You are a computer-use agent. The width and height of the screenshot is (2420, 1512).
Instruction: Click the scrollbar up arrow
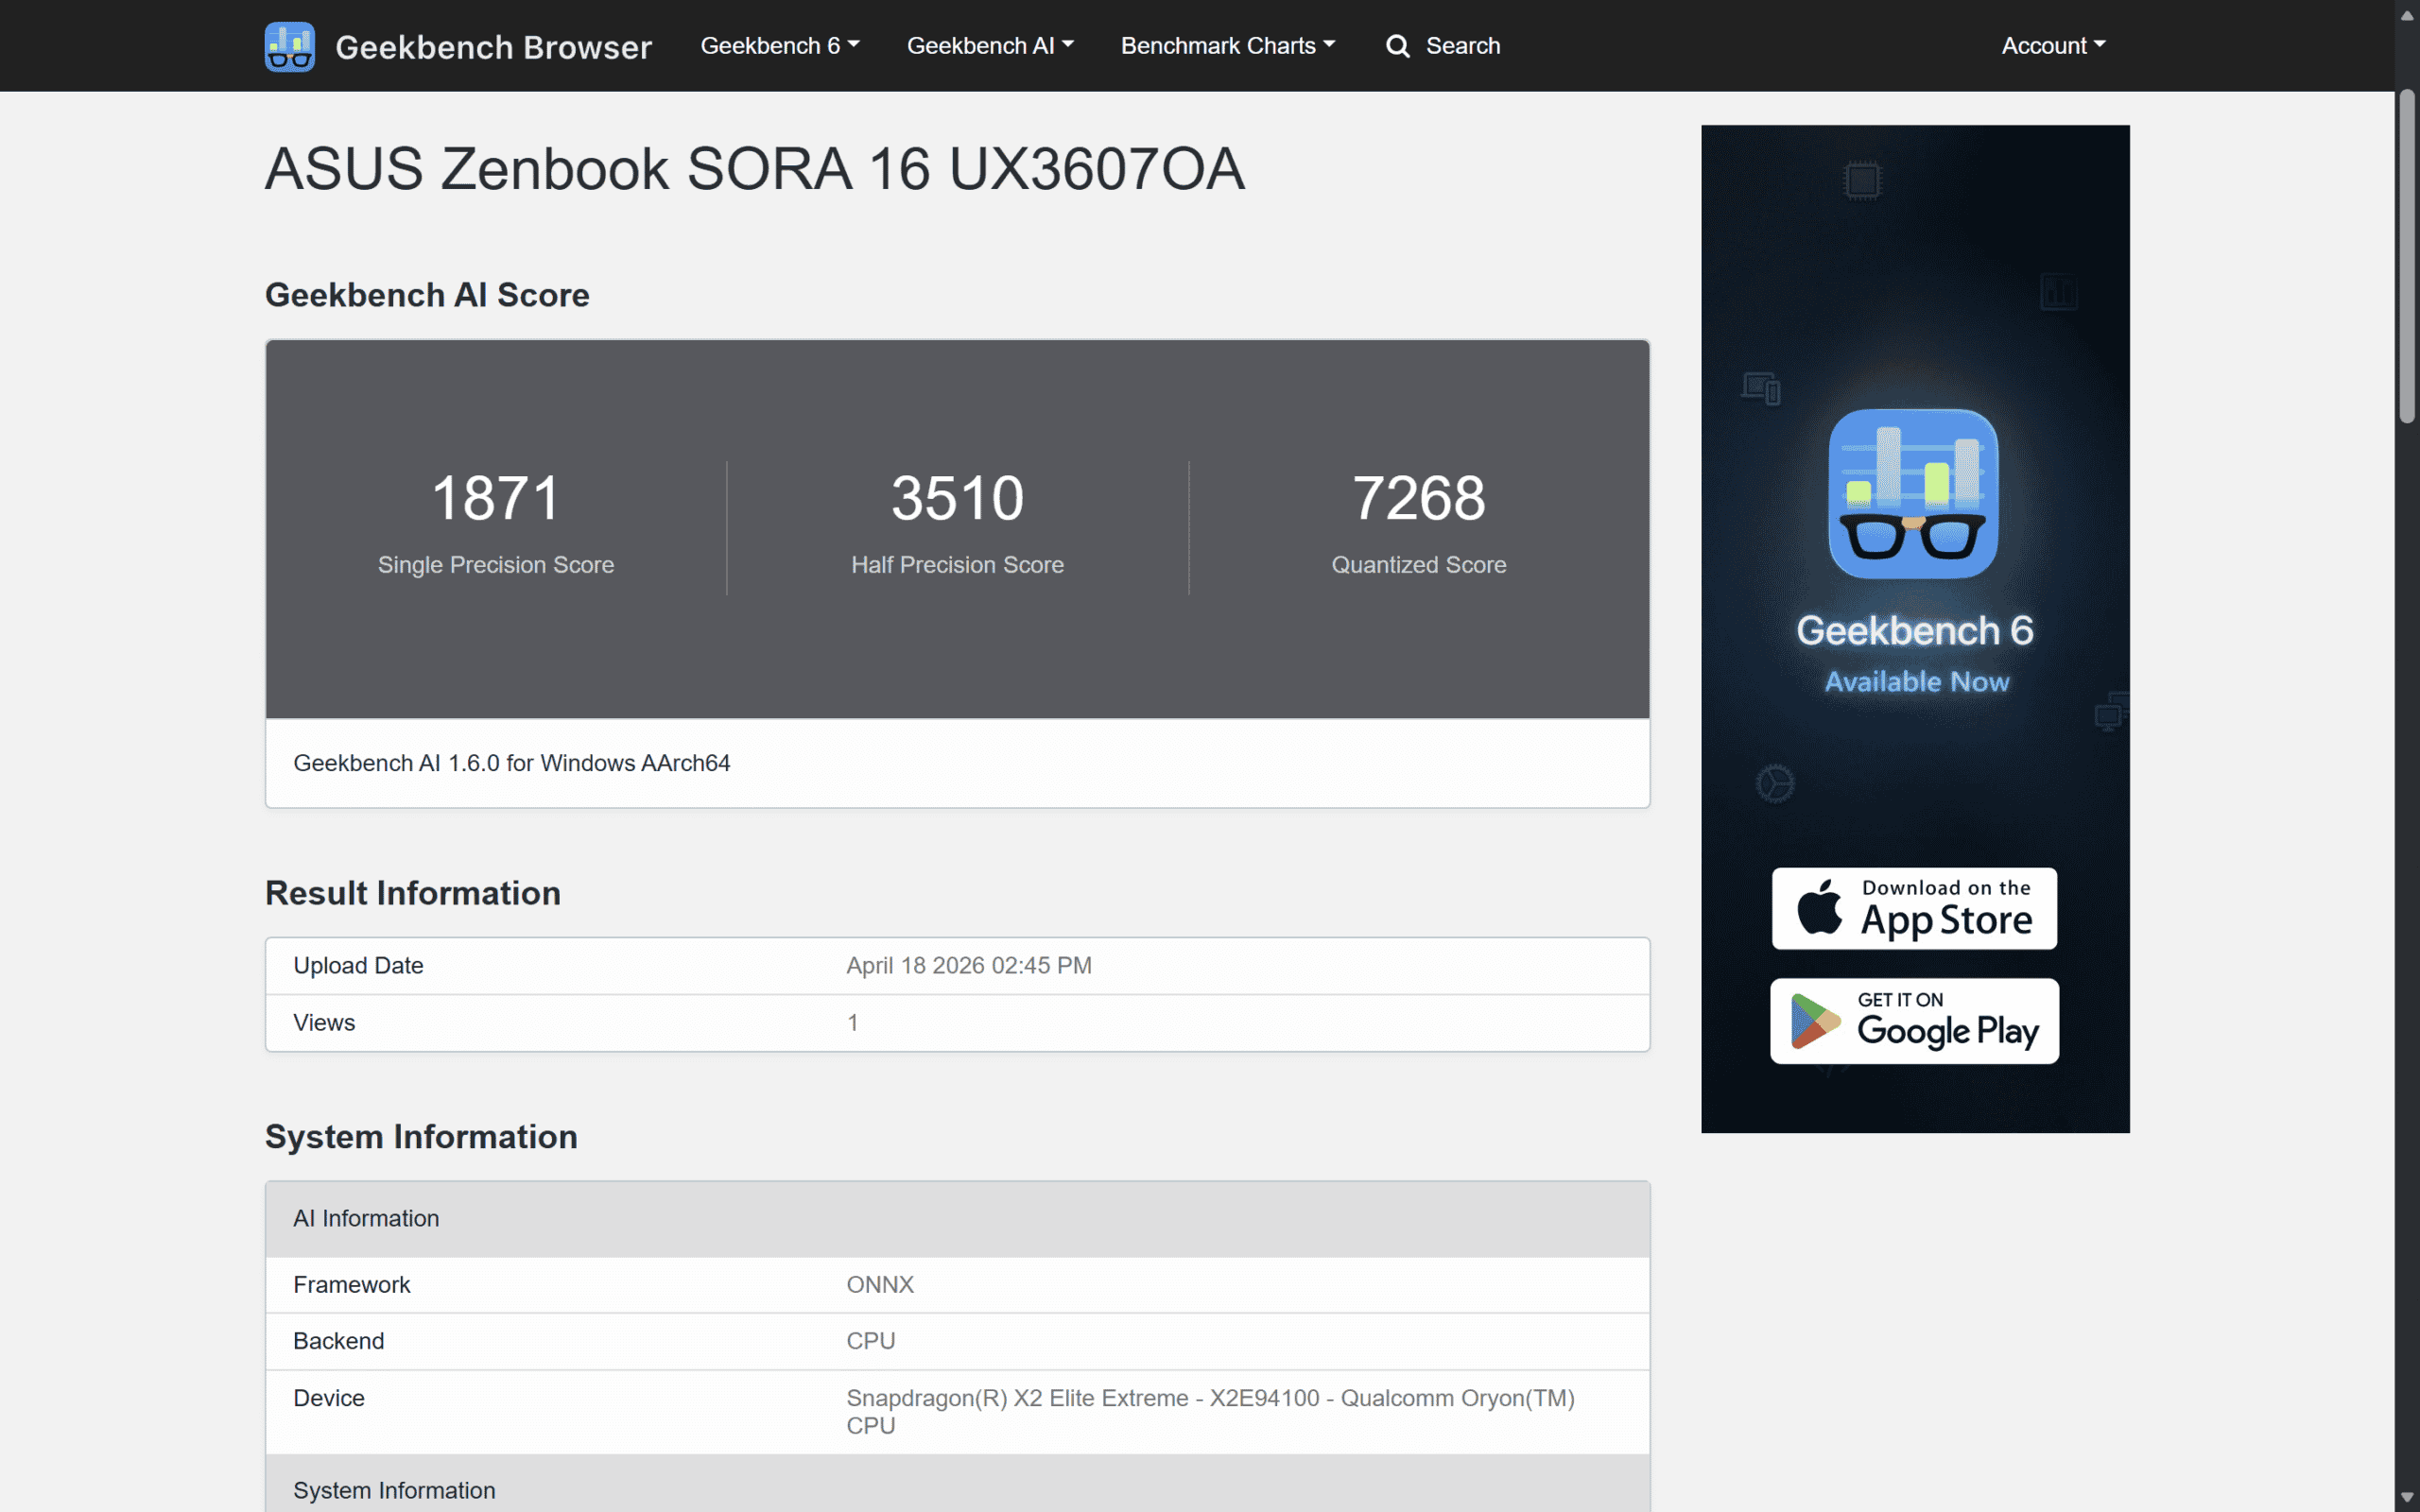[2406, 14]
